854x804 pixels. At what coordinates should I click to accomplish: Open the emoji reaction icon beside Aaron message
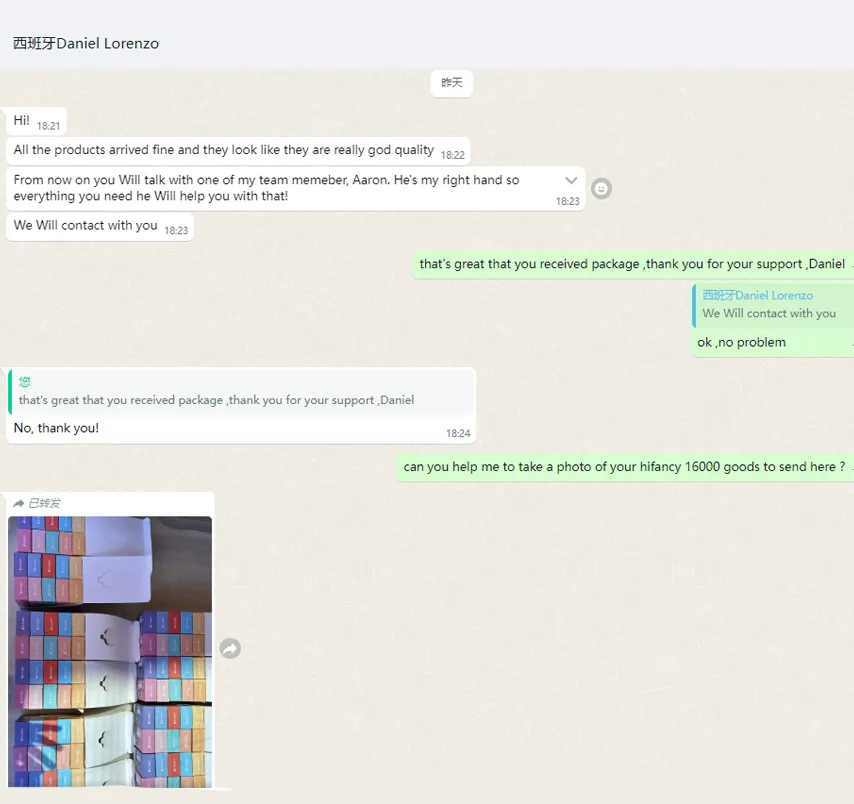(601, 188)
